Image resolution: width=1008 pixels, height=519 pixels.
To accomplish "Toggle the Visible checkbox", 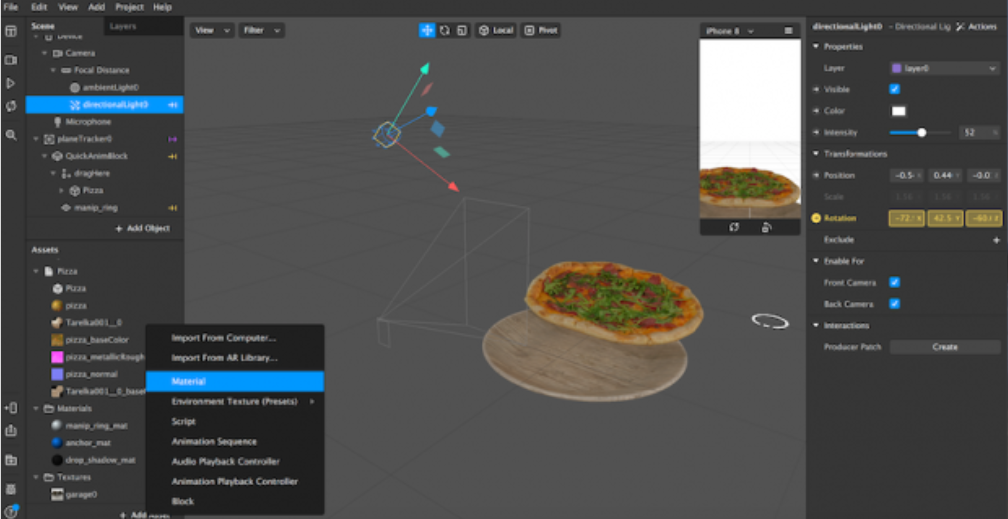I will (894, 89).
